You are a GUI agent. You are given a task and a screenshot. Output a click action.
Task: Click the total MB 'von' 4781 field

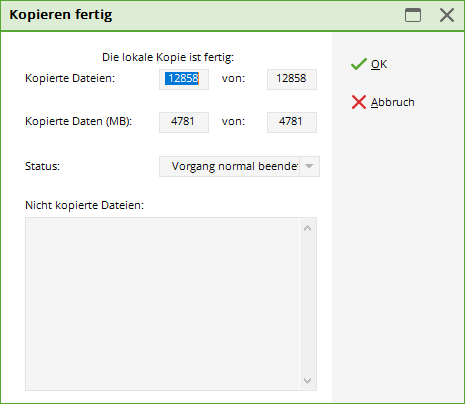[292, 122]
